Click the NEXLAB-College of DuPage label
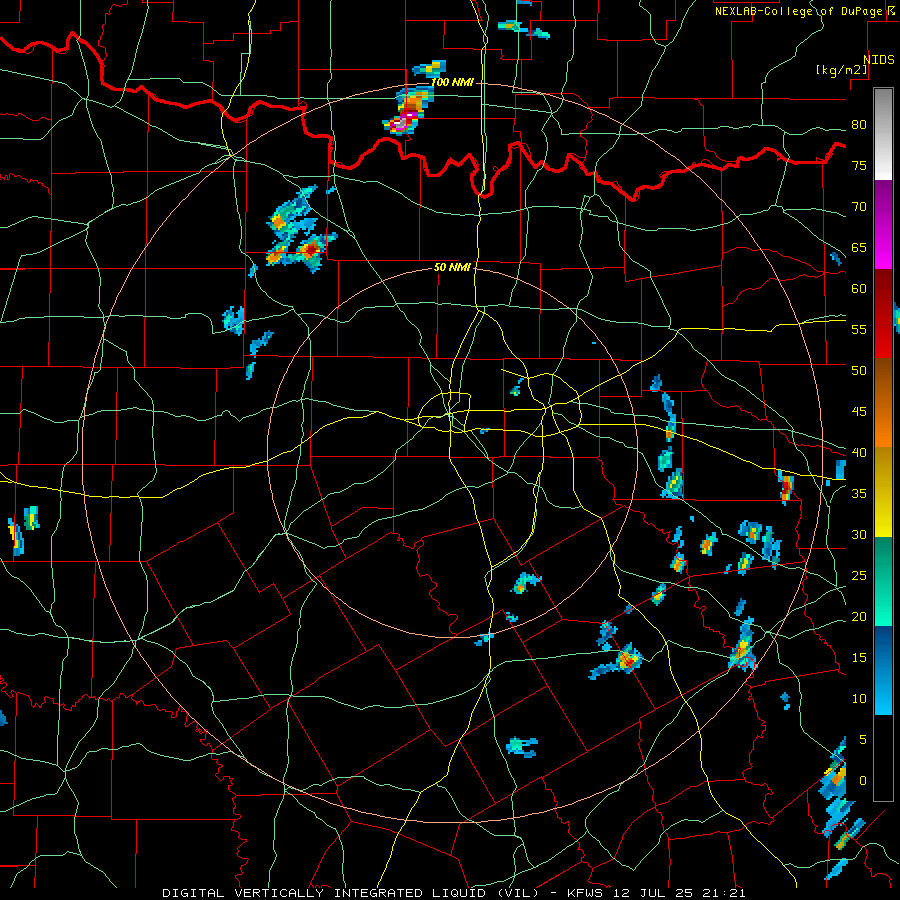900x900 pixels. [798, 11]
